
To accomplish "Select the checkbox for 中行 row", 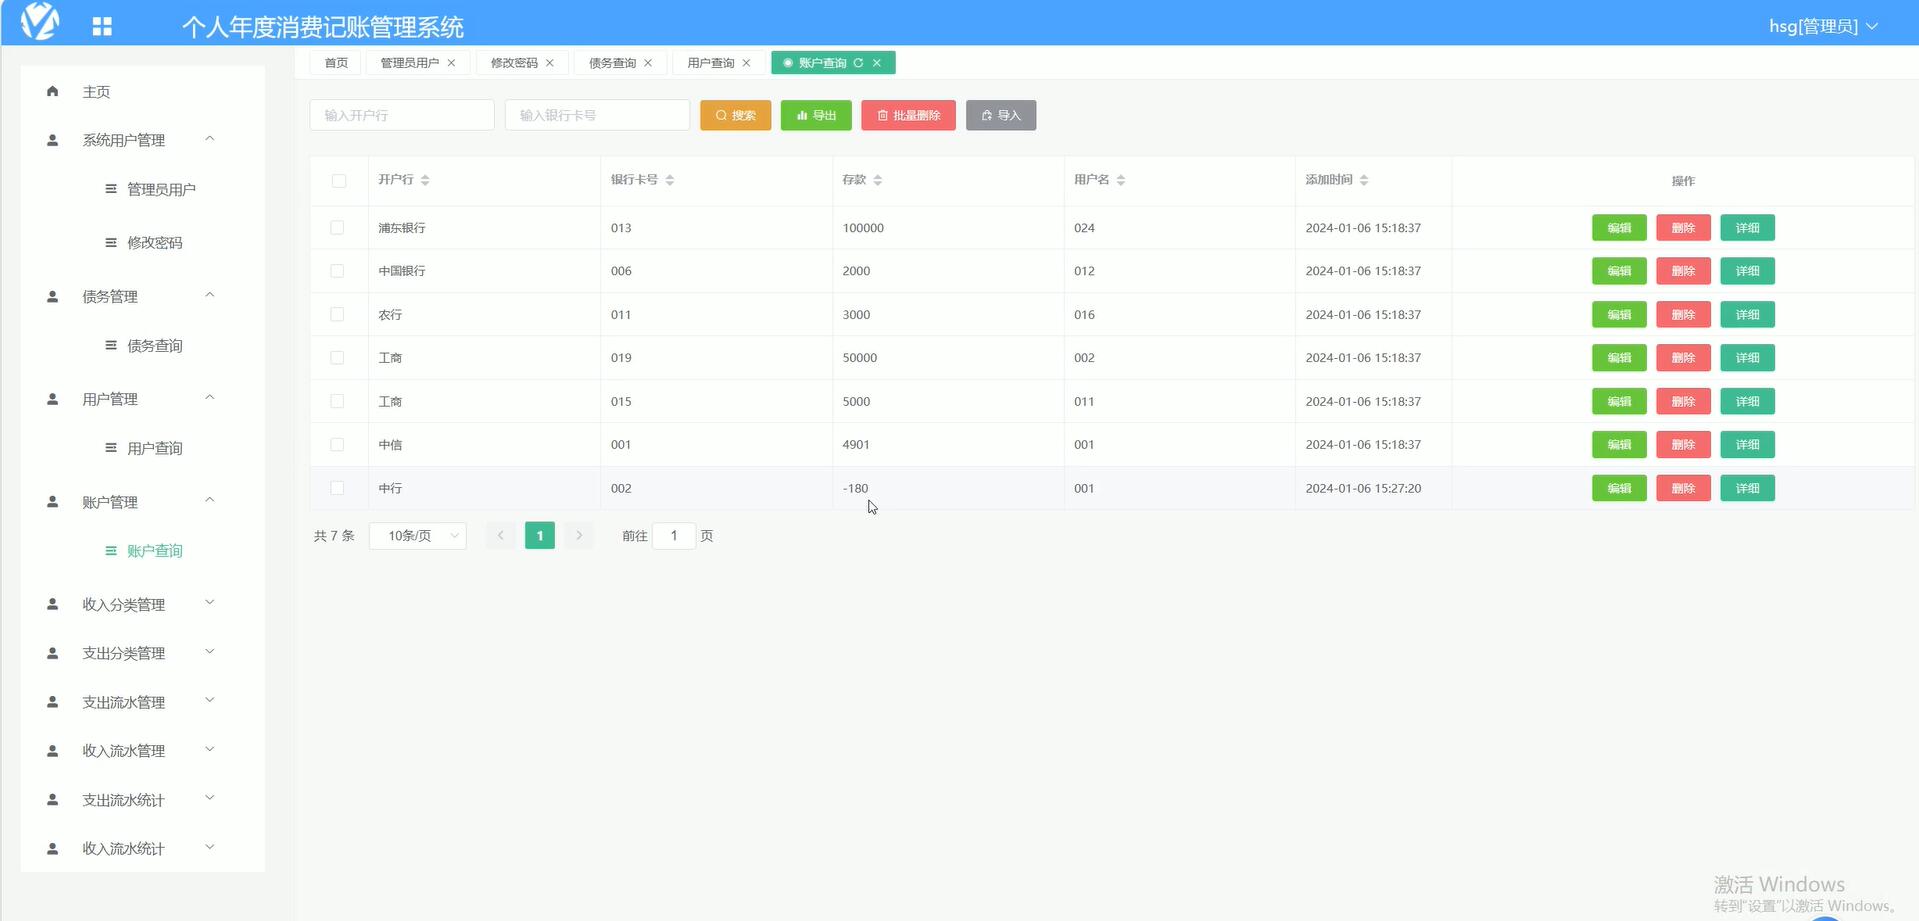I will tap(337, 488).
